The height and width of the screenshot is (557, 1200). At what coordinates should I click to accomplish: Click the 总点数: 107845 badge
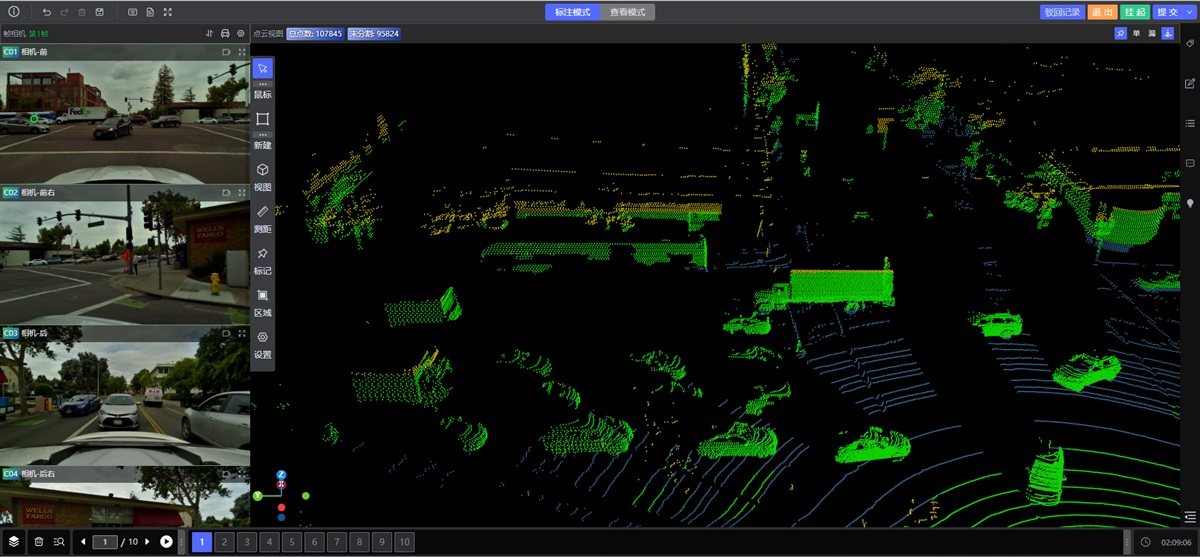(x=315, y=33)
